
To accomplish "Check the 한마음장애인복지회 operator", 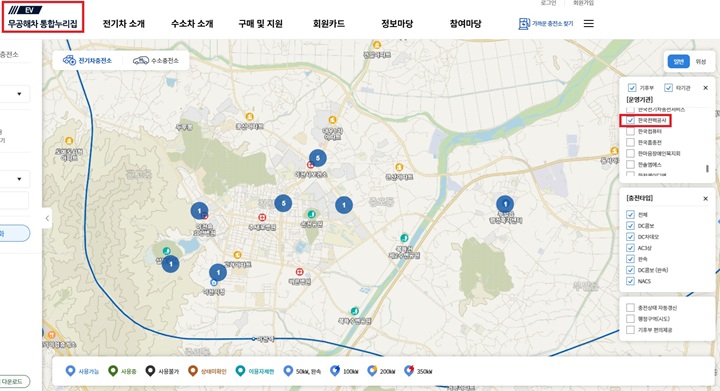I will coord(630,153).
